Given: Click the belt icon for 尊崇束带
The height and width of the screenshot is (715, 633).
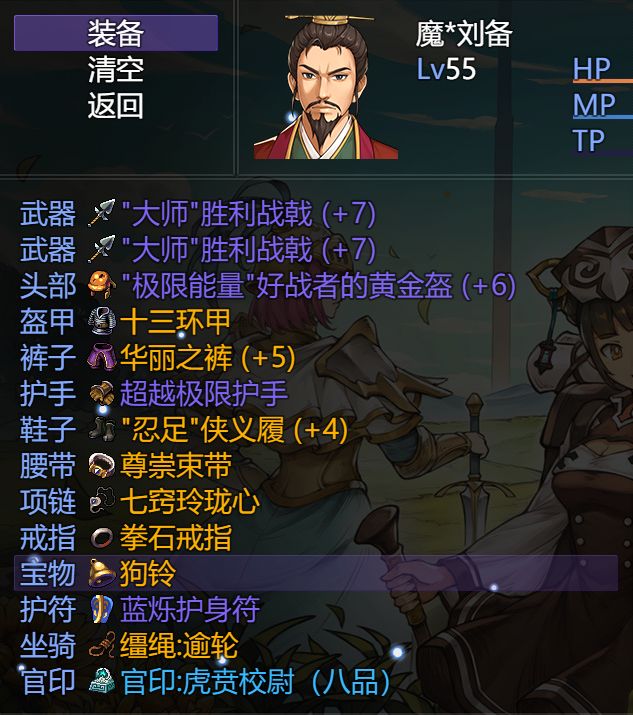Looking at the screenshot, I should point(101,465).
